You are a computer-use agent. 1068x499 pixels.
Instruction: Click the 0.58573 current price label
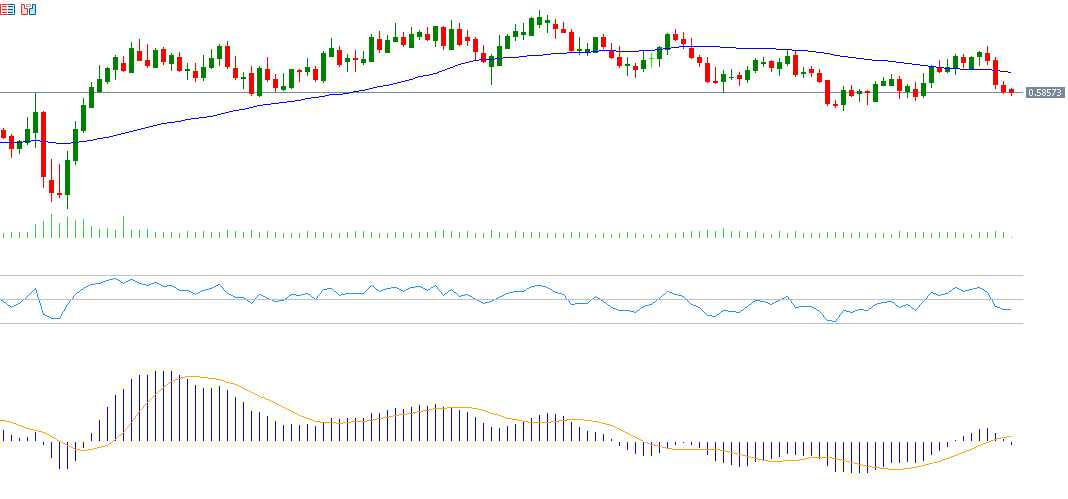click(x=1045, y=92)
